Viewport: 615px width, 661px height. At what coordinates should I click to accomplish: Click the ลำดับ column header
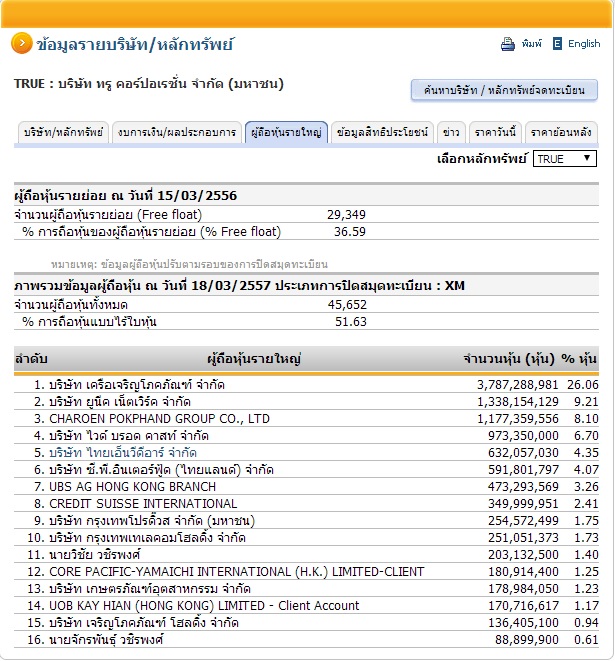click(31, 359)
